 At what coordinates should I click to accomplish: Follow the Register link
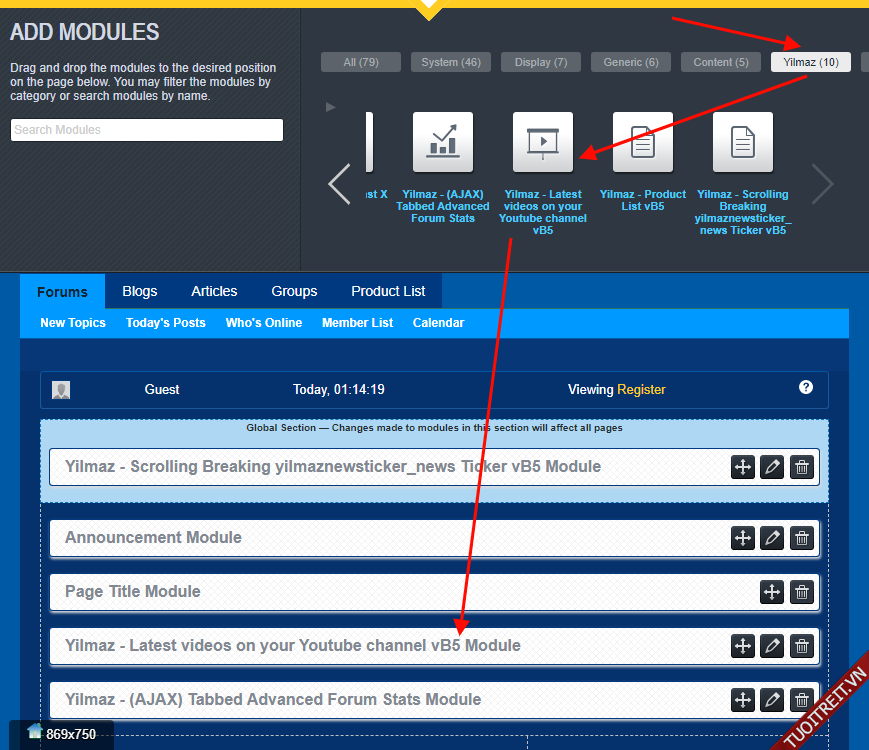point(641,389)
